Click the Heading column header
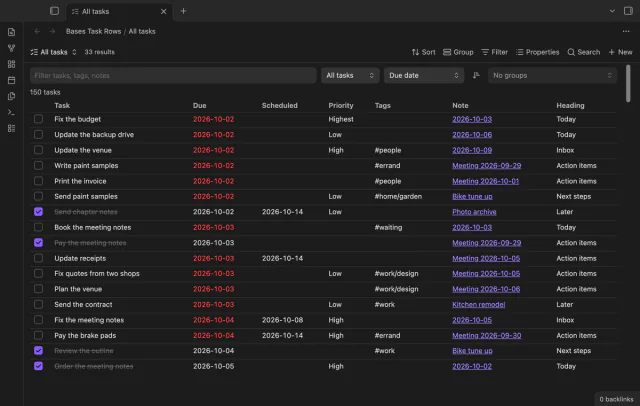This screenshot has width=640, height=406. (570, 105)
